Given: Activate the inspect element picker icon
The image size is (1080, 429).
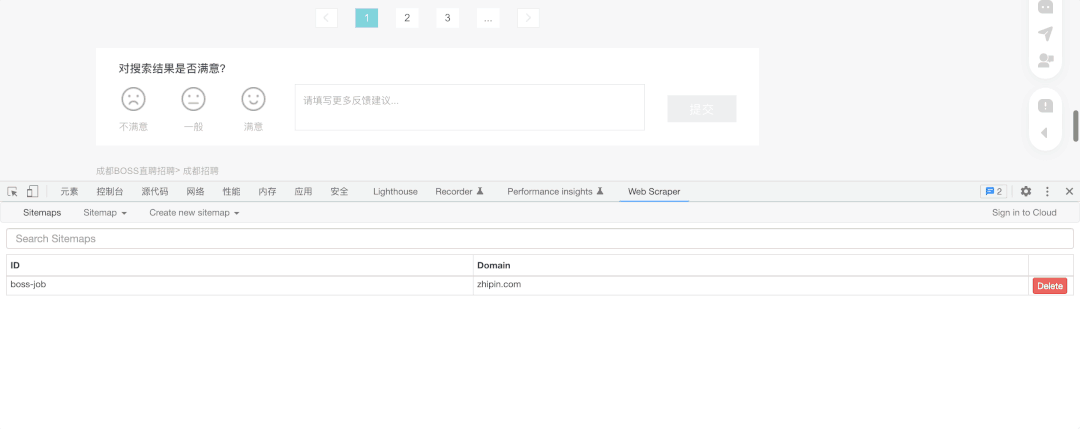Looking at the screenshot, I should (x=13, y=191).
